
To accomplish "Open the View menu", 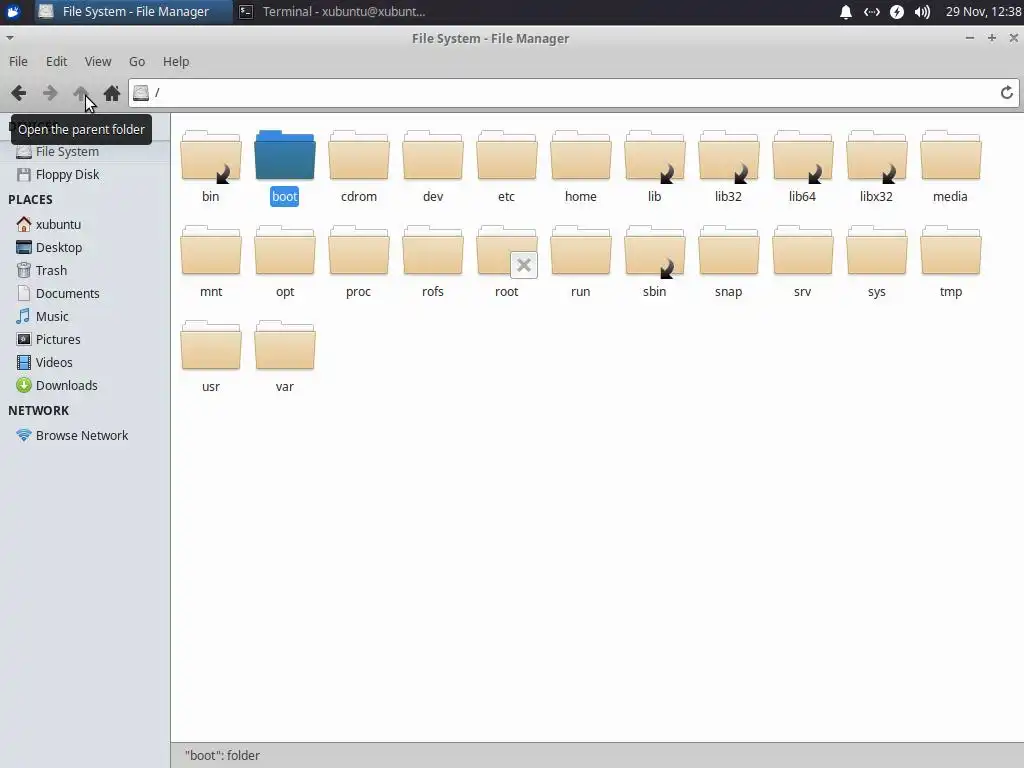I will [97, 61].
